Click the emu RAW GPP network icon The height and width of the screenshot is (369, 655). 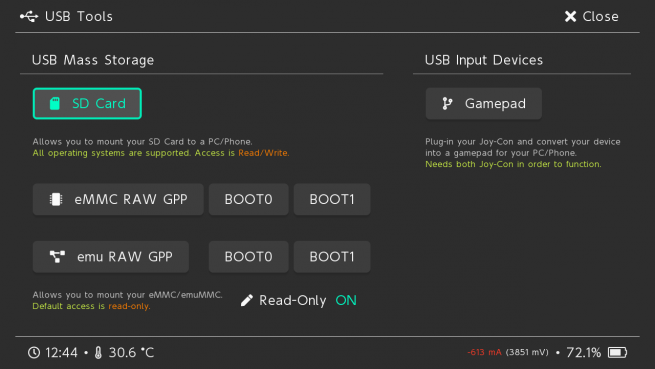[57, 257]
